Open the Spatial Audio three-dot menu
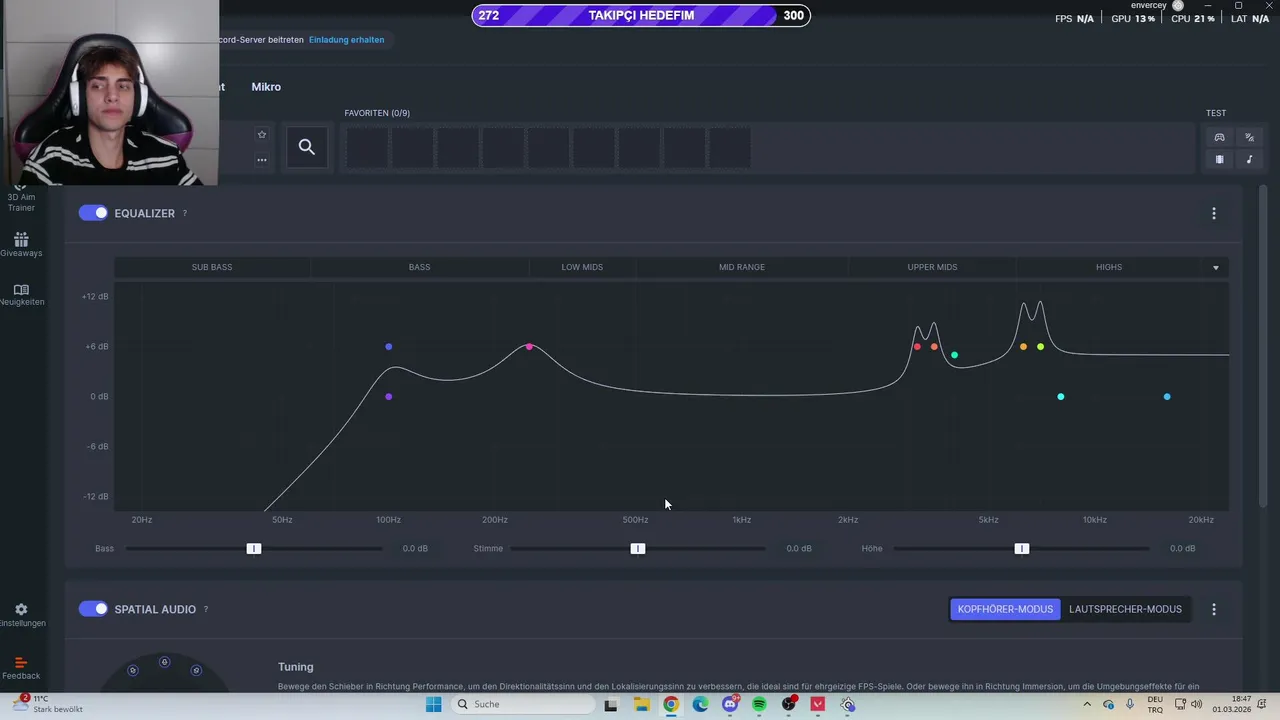The width and height of the screenshot is (1280, 720). pyautogui.click(x=1214, y=609)
